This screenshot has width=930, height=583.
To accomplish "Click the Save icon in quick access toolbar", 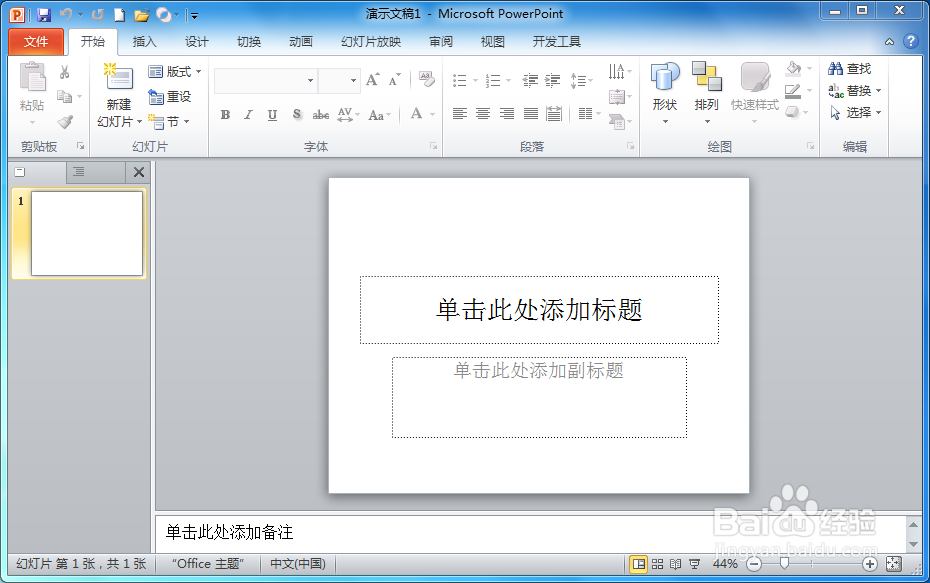I will point(44,14).
